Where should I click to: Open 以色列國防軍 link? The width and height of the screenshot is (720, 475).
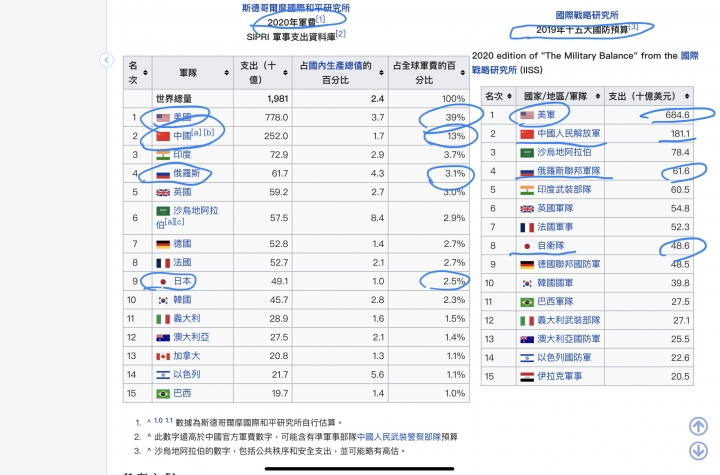pos(564,357)
